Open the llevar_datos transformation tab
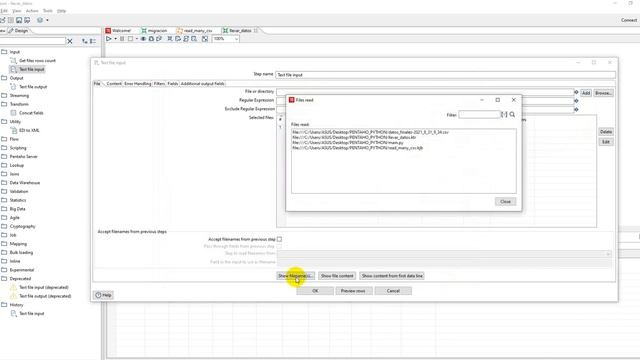640x360 pixels. point(240,31)
